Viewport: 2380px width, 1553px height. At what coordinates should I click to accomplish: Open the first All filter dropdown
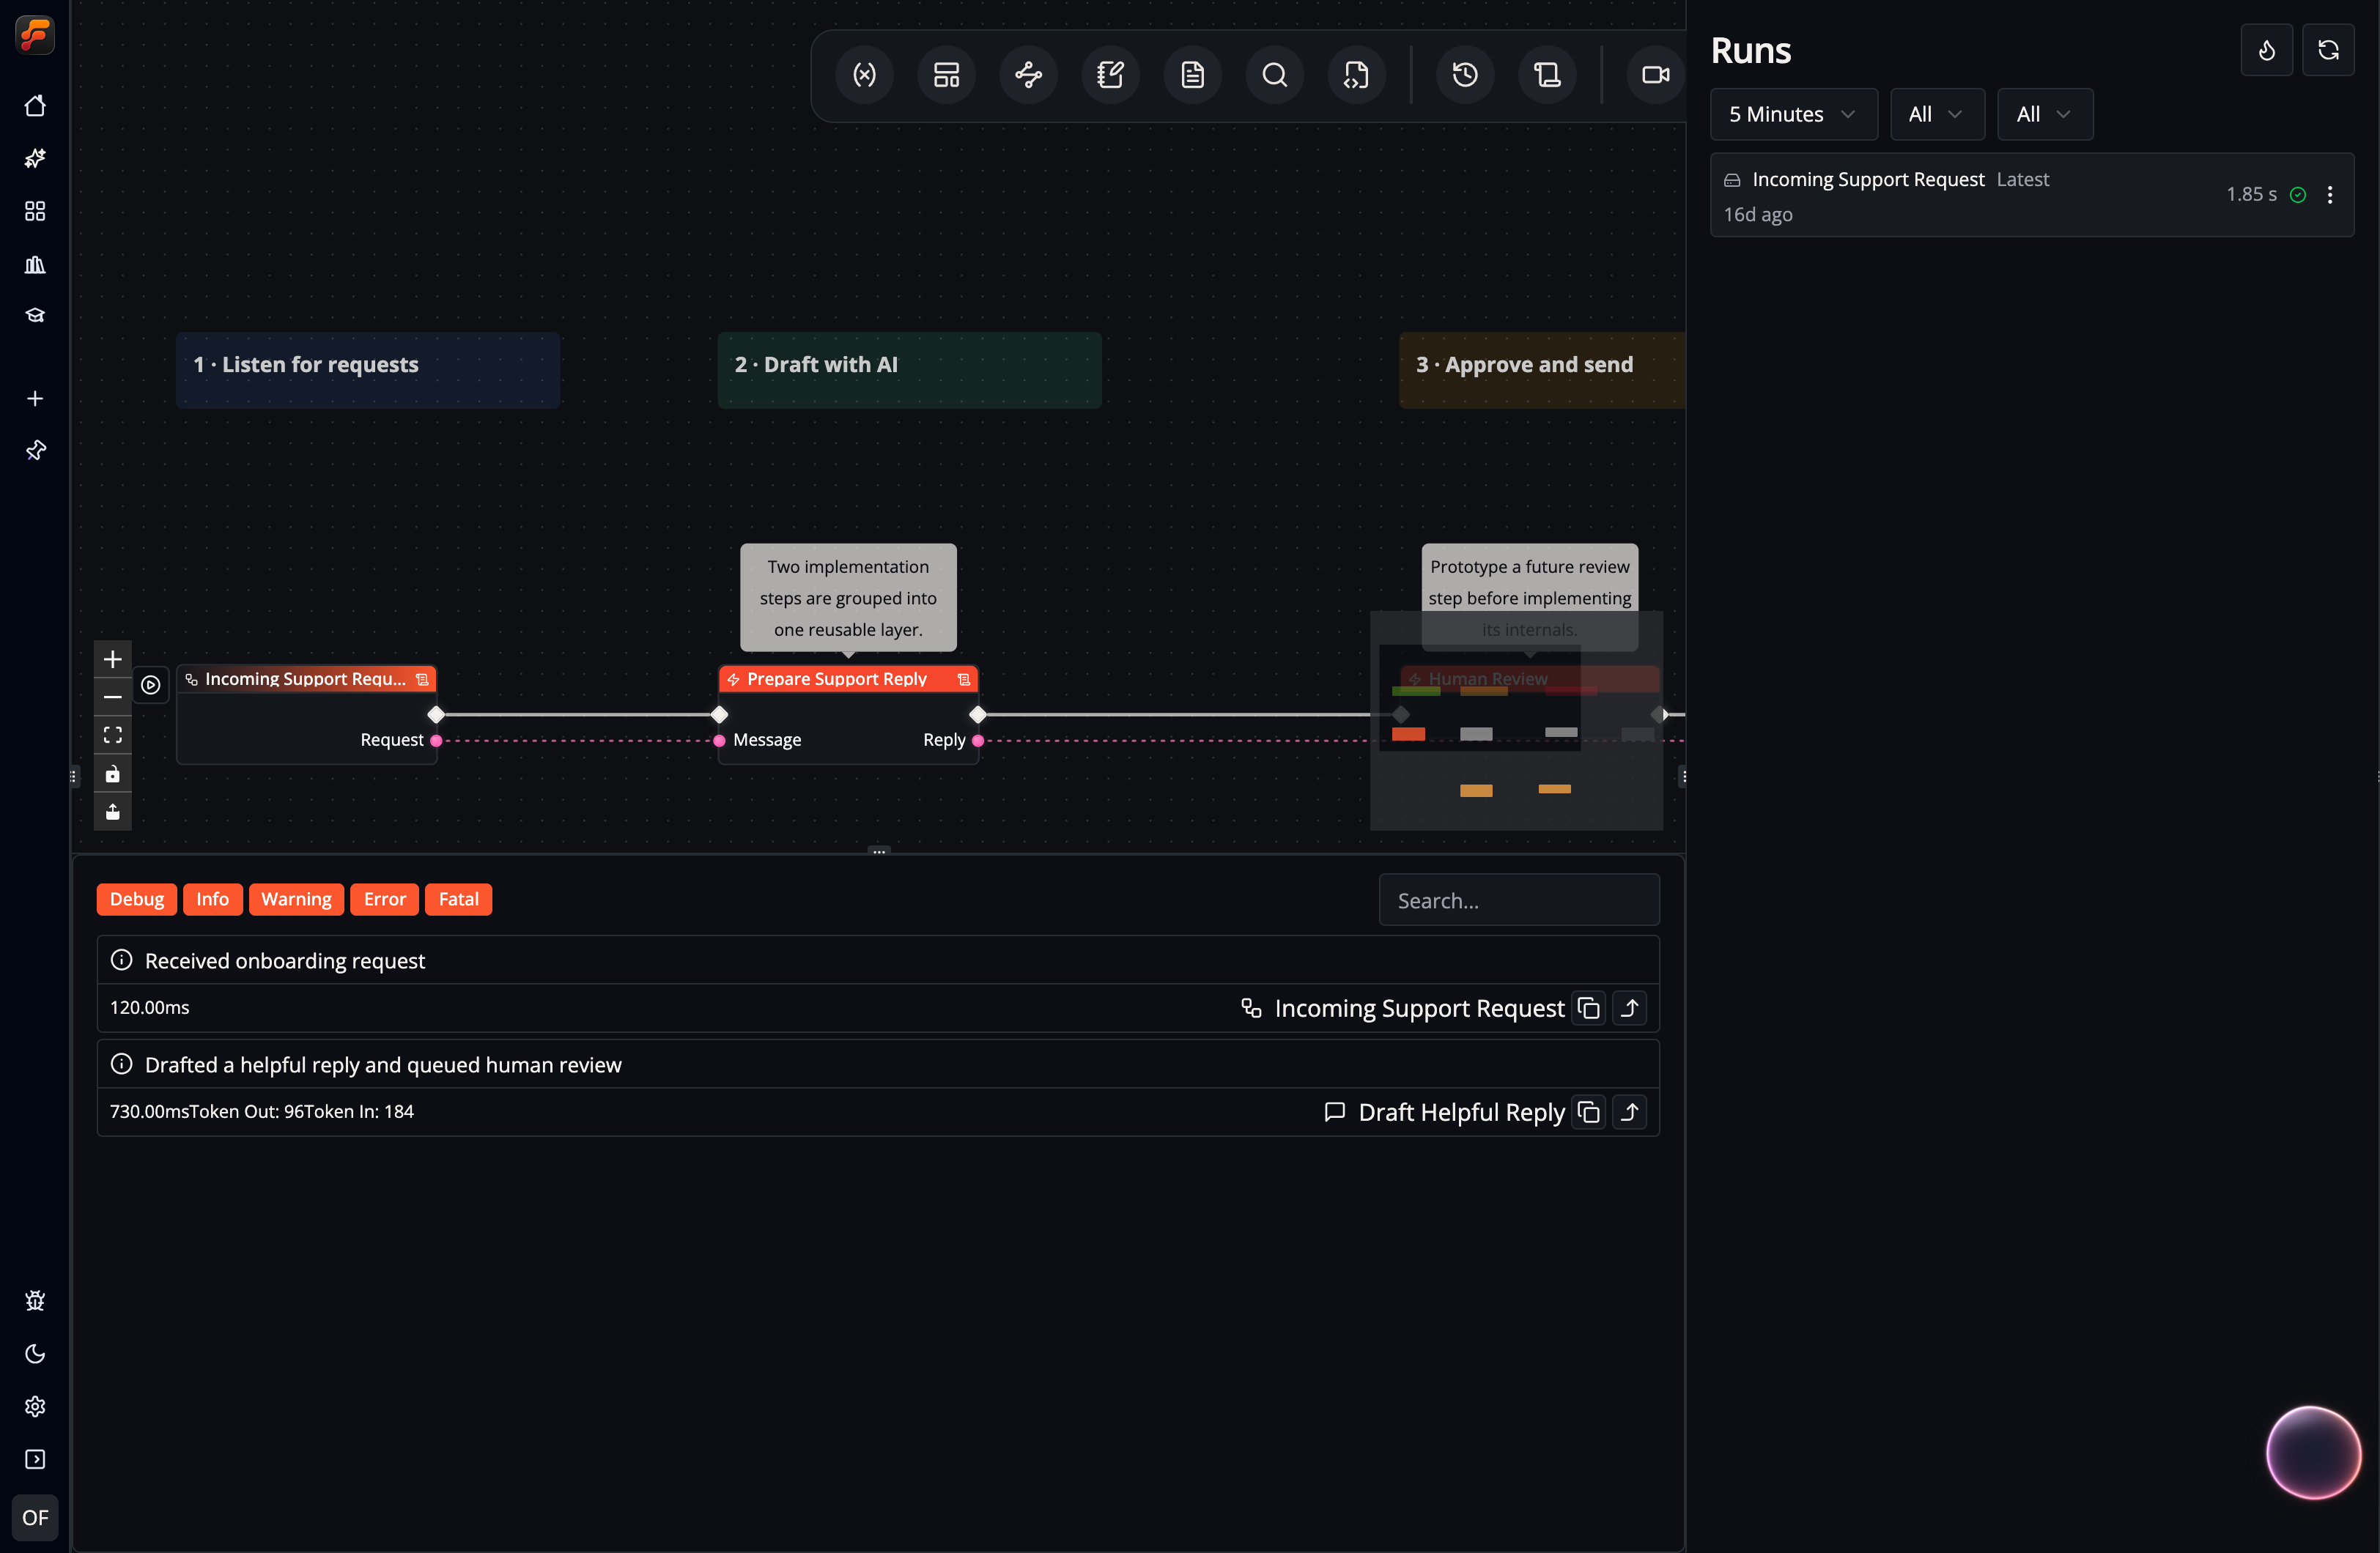coord(1937,114)
